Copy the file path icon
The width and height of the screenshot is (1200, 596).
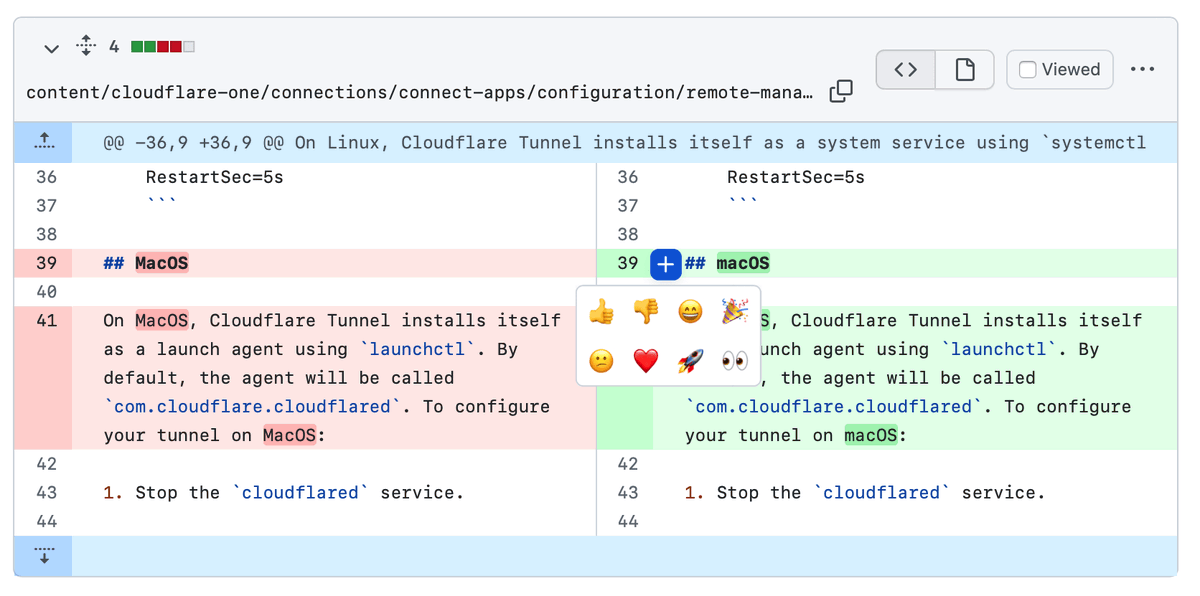pyautogui.click(x=841, y=91)
